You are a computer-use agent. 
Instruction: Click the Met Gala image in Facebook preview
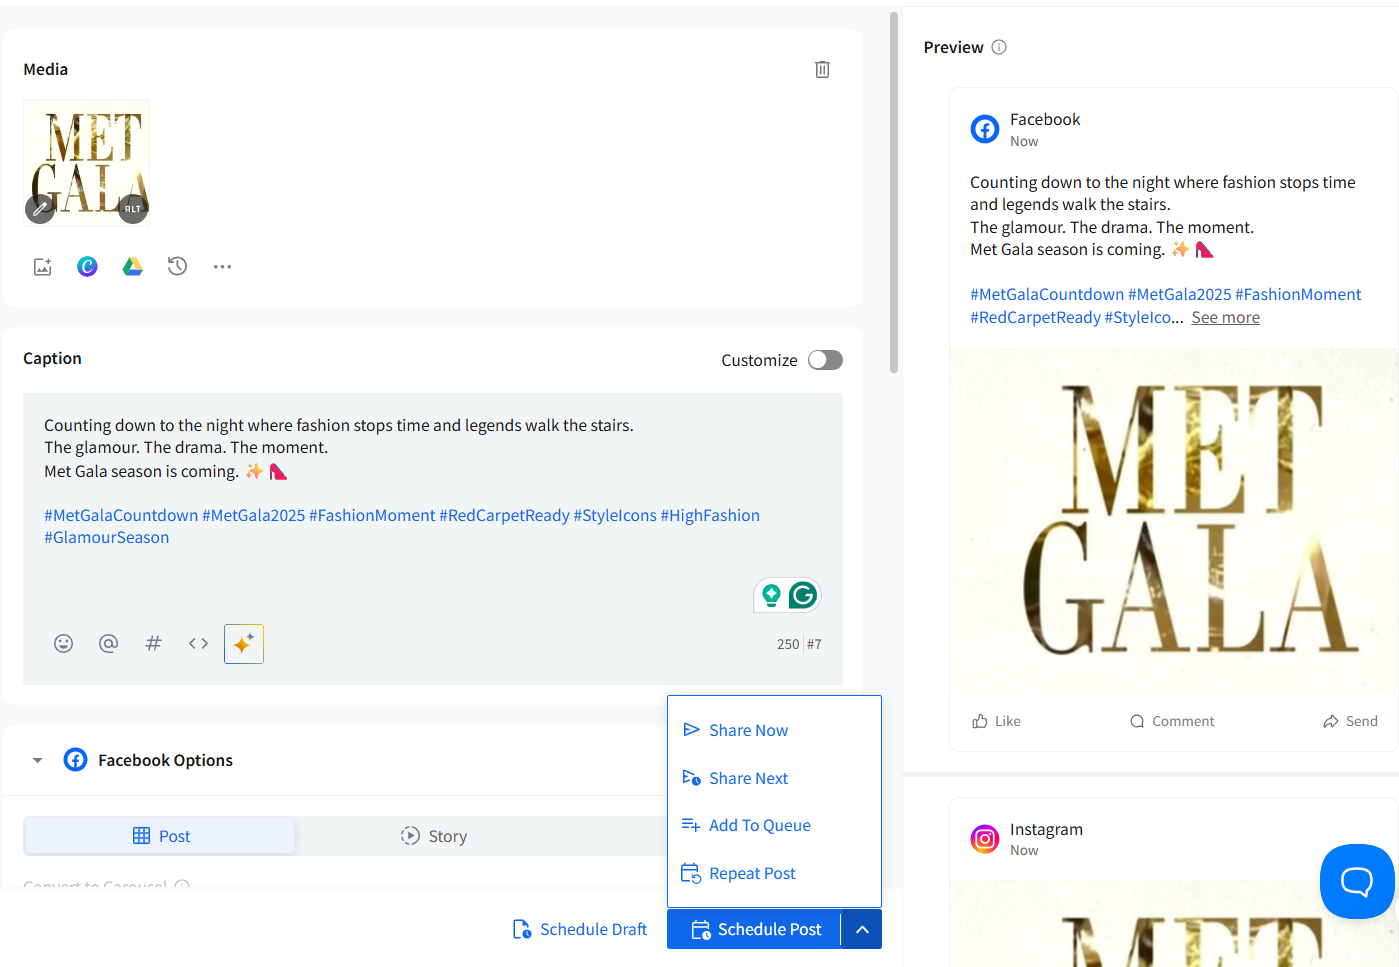point(1174,519)
